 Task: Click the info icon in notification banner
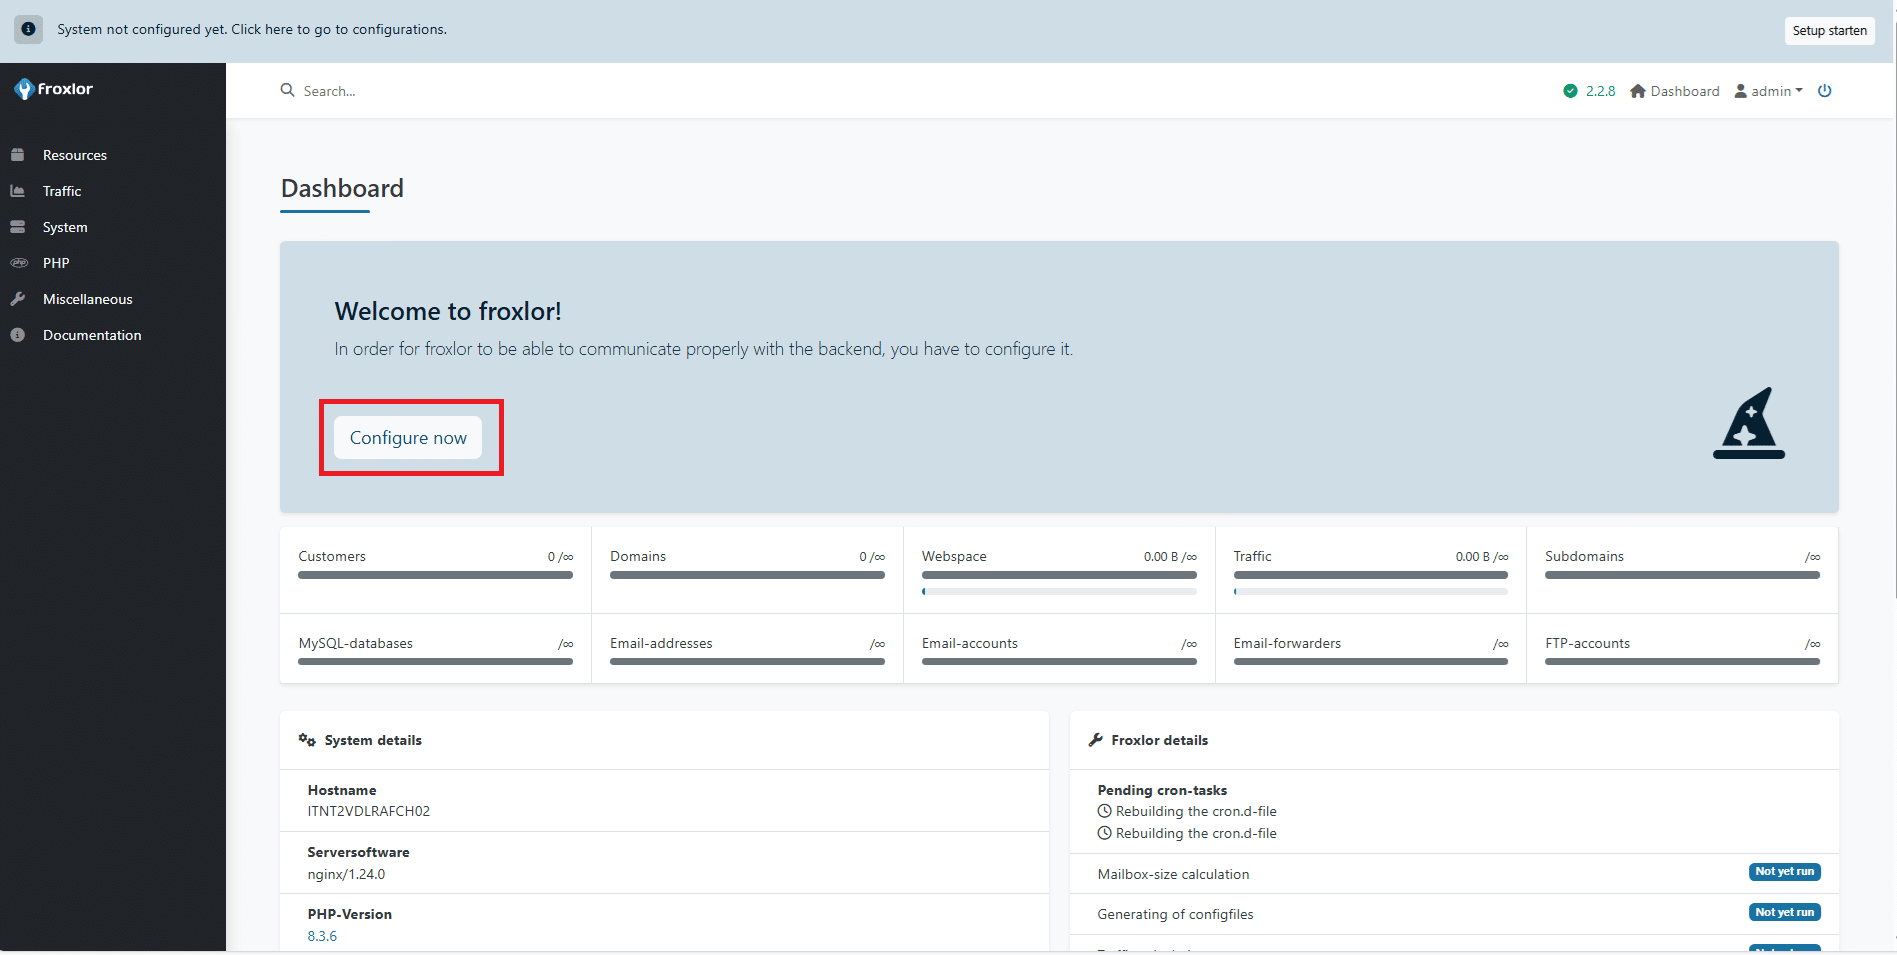(28, 29)
